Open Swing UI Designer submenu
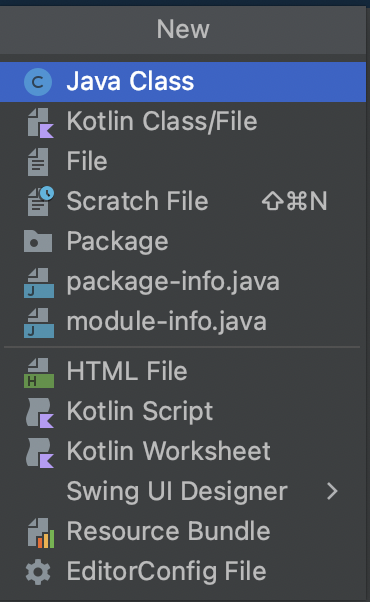 (183, 491)
